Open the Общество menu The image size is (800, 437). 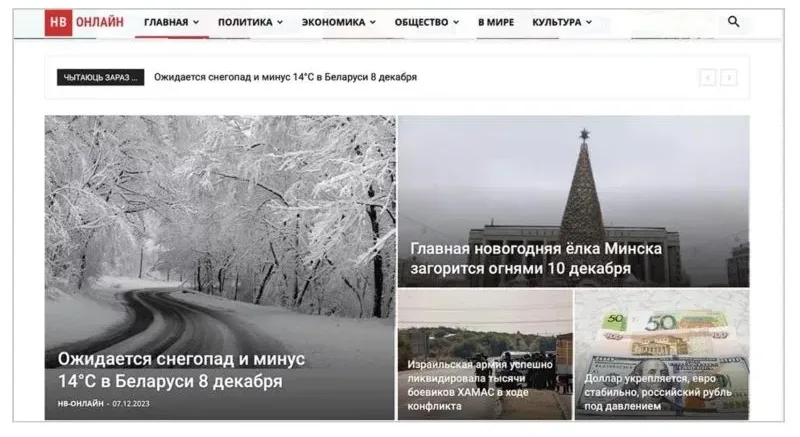pyautogui.click(x=427, y=22)
